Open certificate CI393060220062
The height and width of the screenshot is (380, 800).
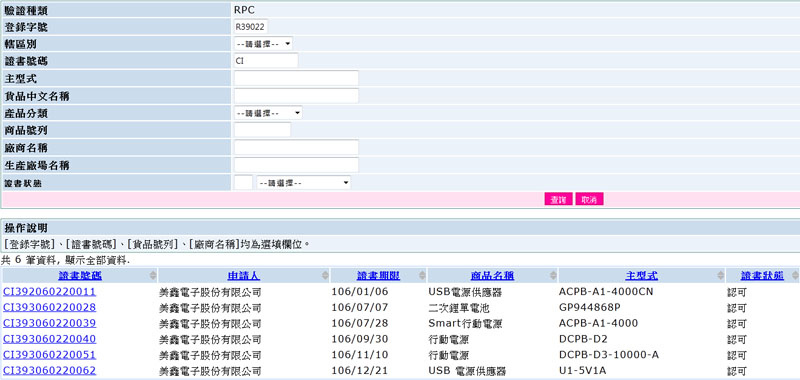[49, 371]
